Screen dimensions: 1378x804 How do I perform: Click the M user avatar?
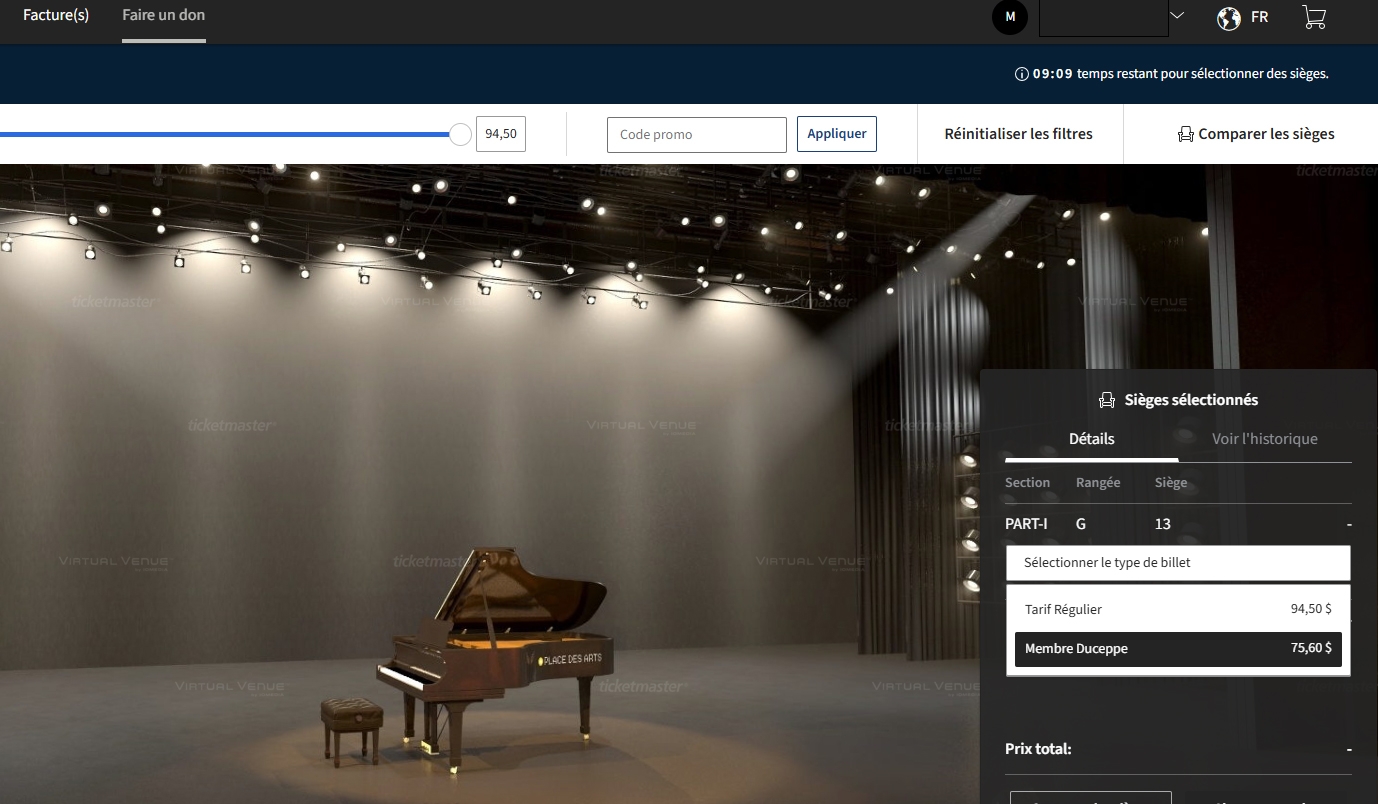tap(1009, 17)
